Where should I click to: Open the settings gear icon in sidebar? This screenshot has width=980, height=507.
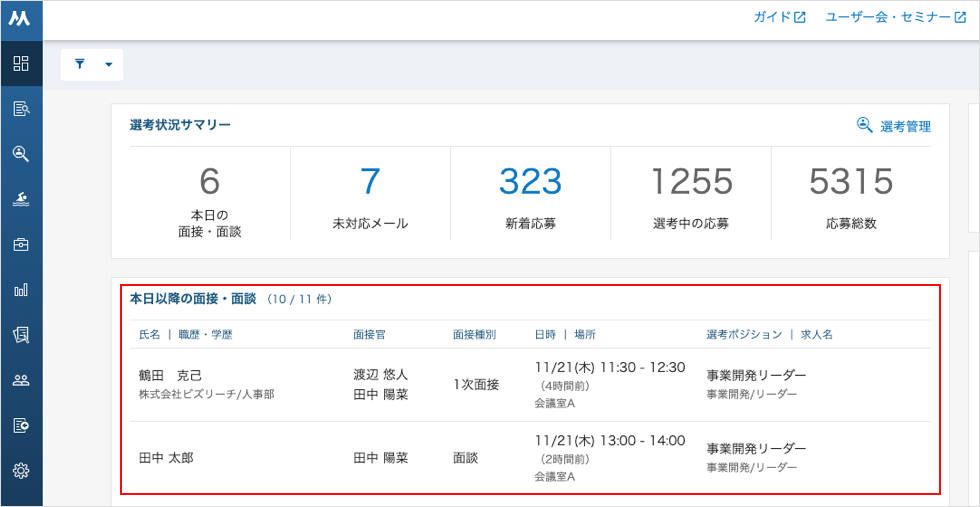point(21,471)
